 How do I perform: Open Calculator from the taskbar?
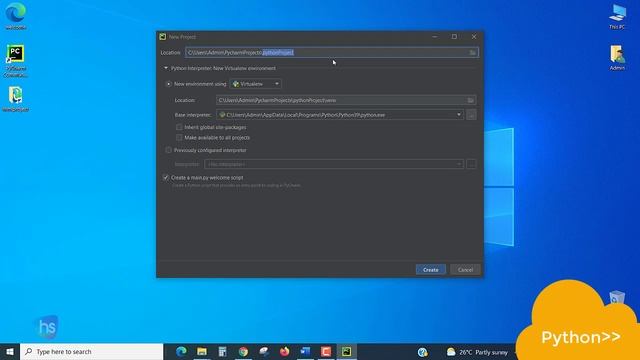click(x=222, y=351)
